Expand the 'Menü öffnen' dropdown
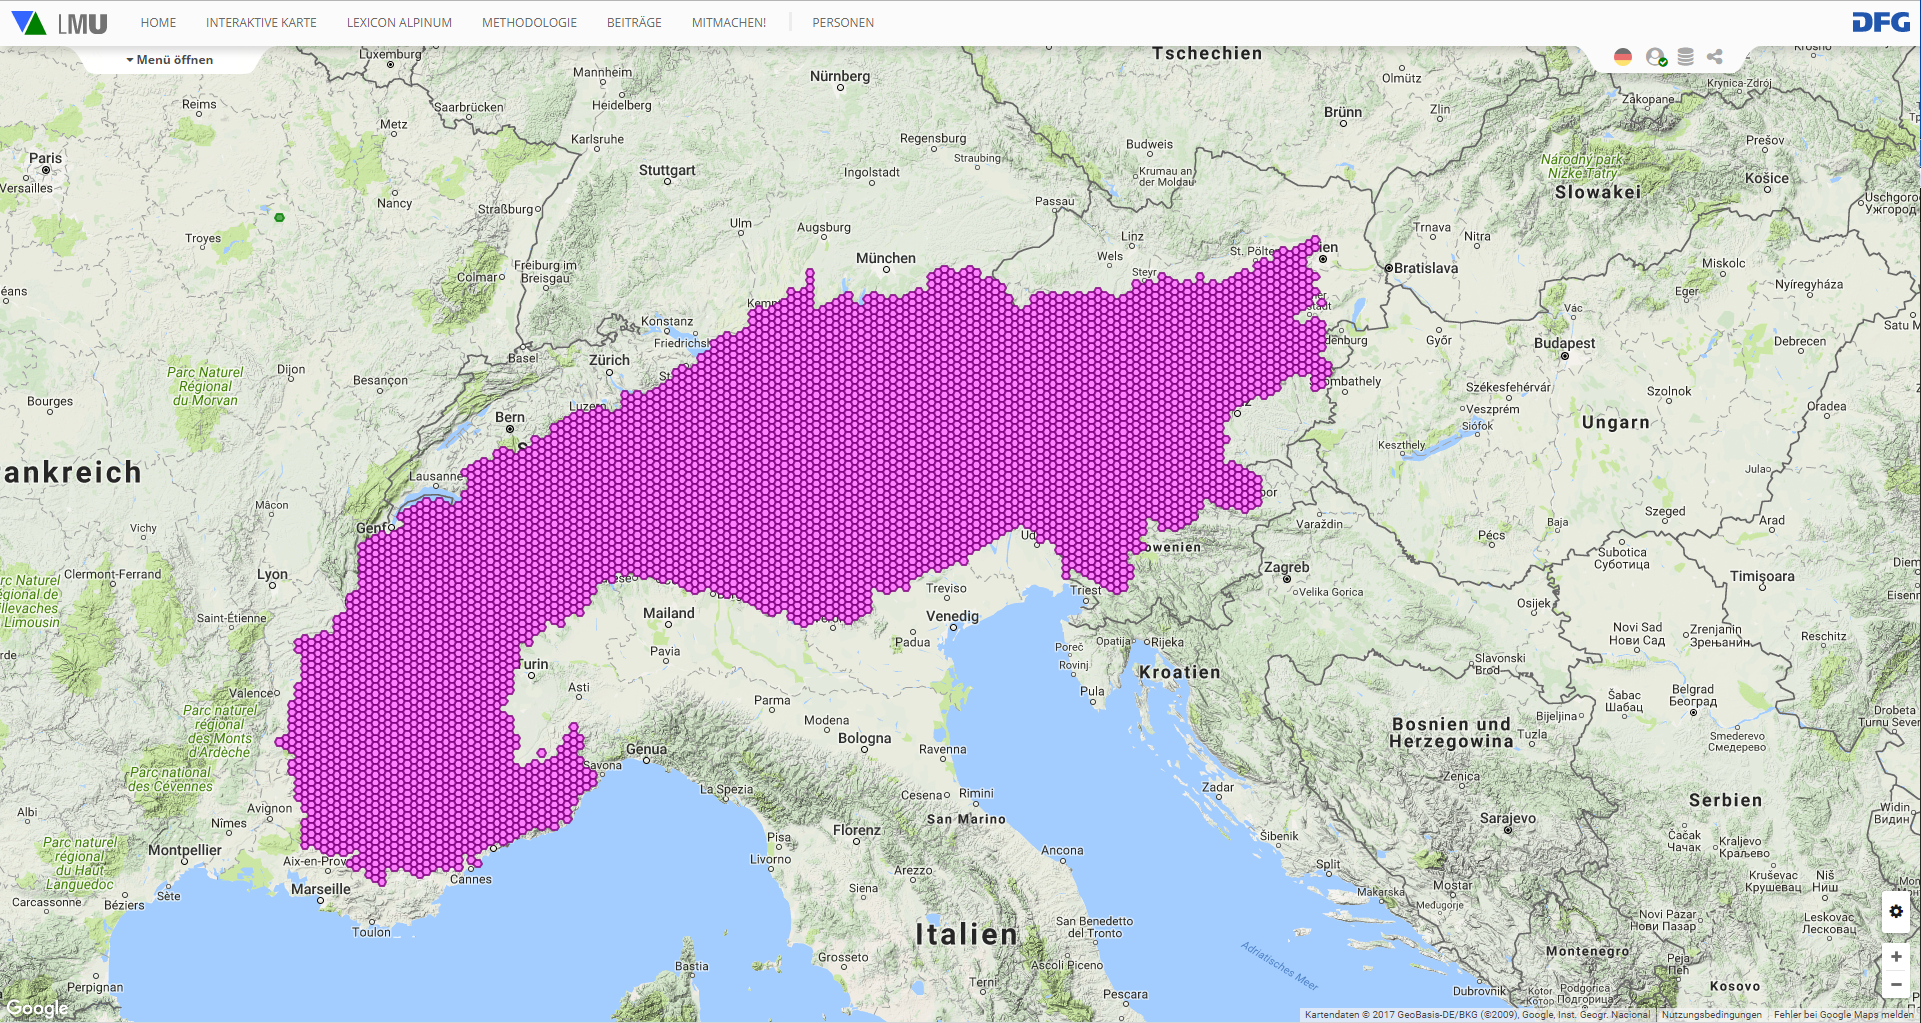This screenshot has height=1023, width=1921. click(170, 60)
